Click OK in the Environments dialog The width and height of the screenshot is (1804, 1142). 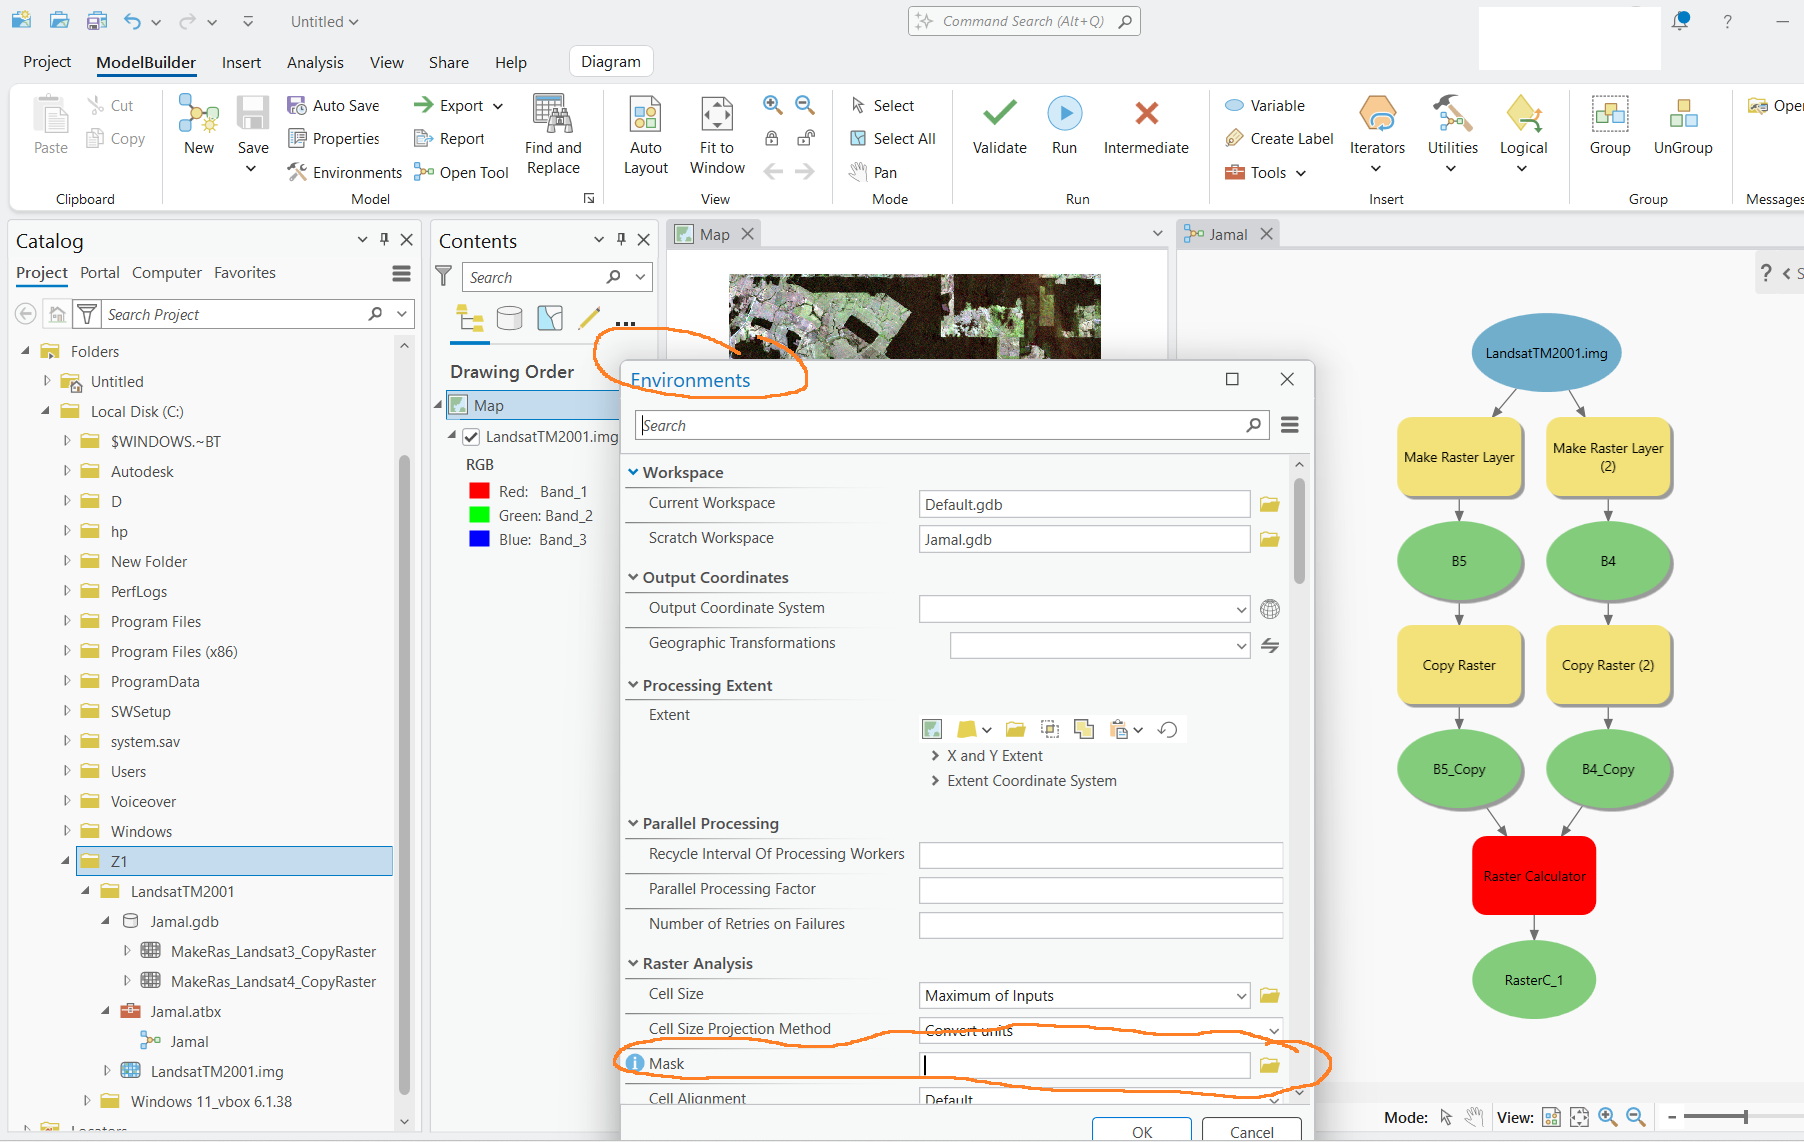click(1140, 1131)
